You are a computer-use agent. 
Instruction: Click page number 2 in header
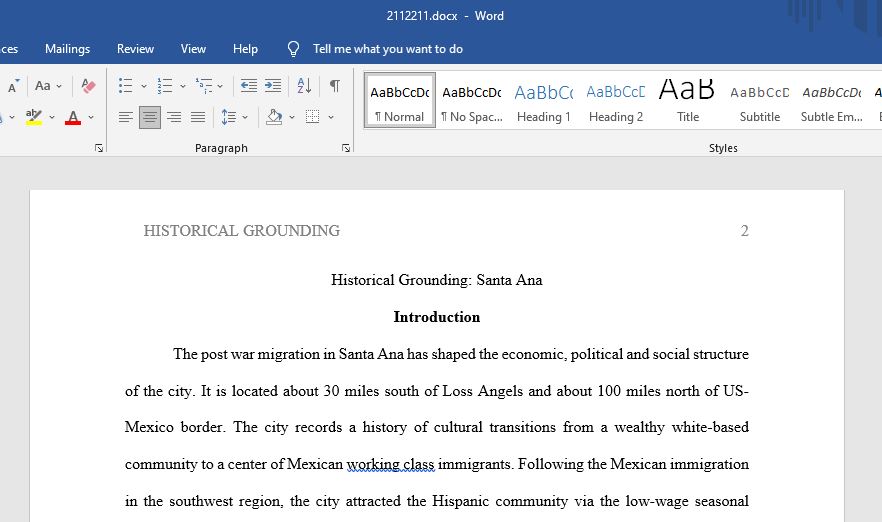pos(744,231)
